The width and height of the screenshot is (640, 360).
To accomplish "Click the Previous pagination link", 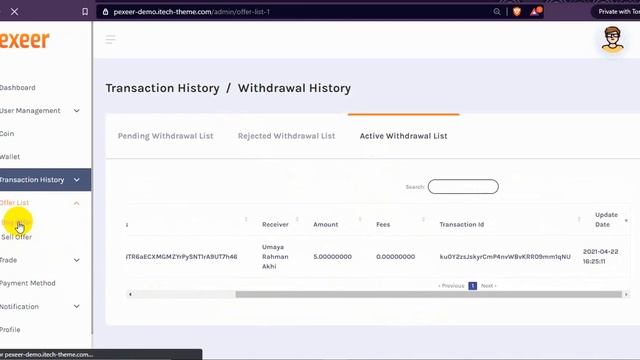I will [451, 286].
